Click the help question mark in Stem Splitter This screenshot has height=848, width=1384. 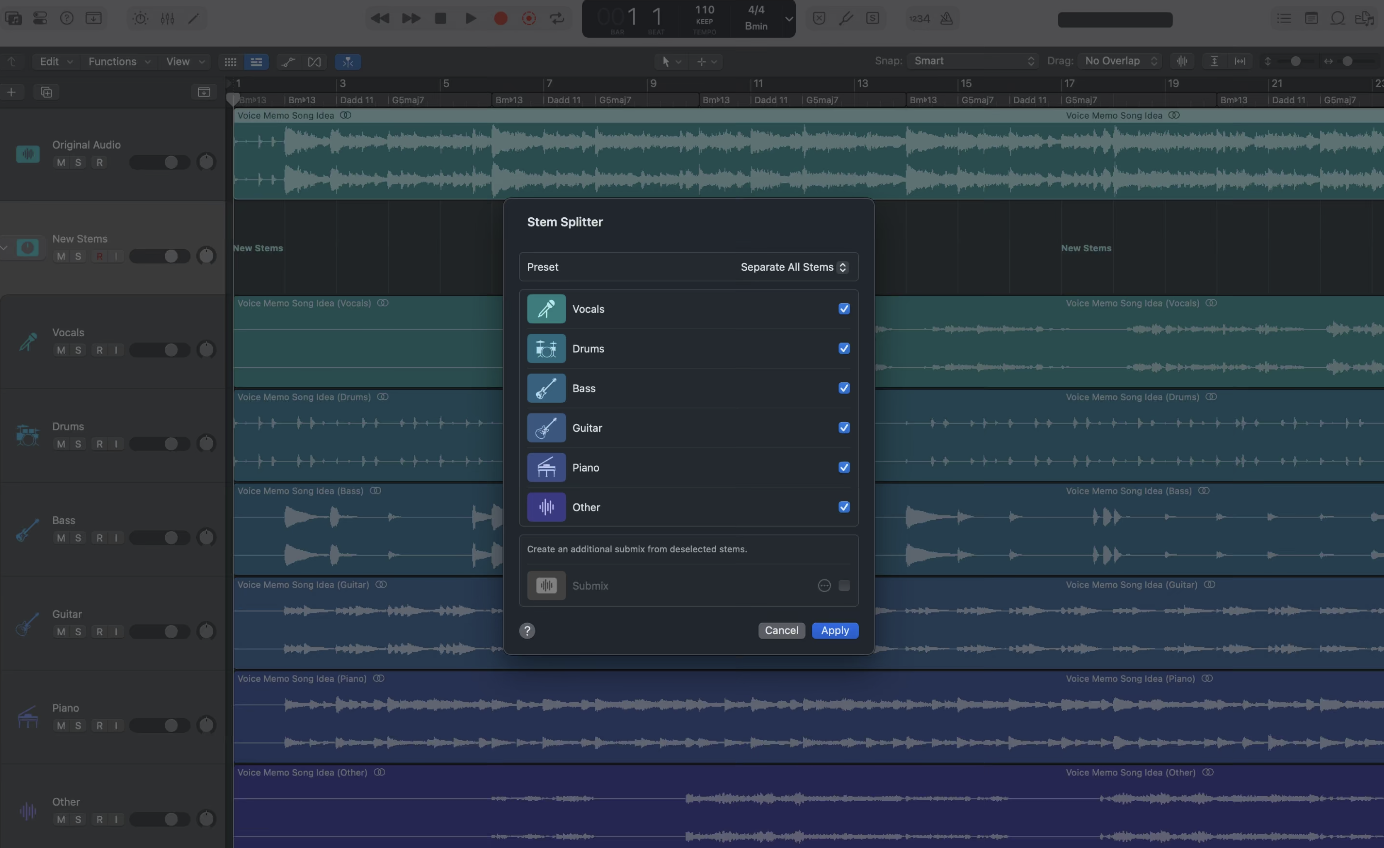click(527, 631)
